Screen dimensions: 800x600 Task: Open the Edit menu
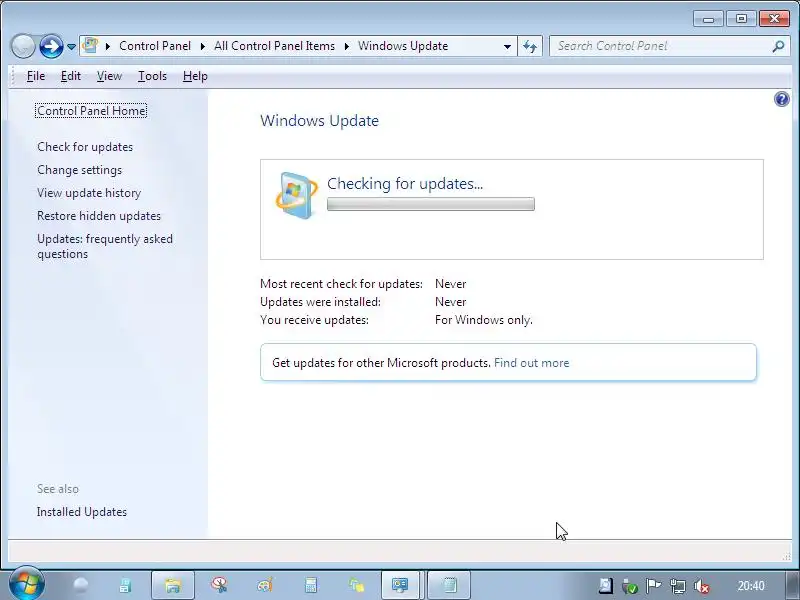coord(71,76)
